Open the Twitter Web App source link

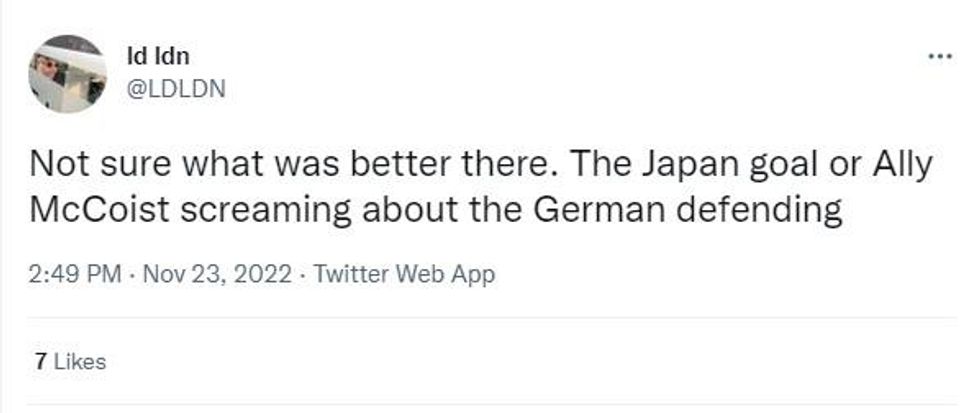(x=404, y=274)
